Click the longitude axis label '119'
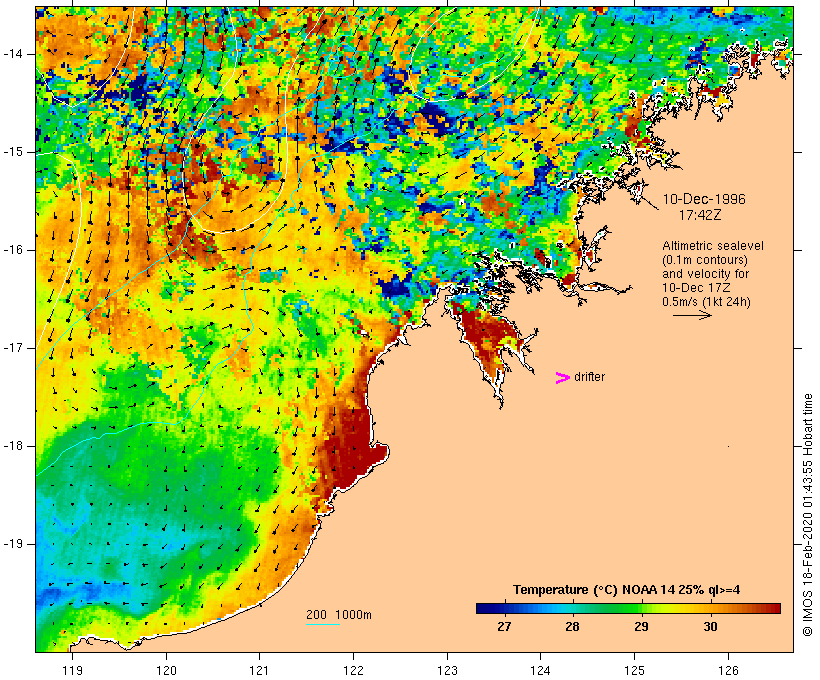820x680 pixels. click(72, 671)
